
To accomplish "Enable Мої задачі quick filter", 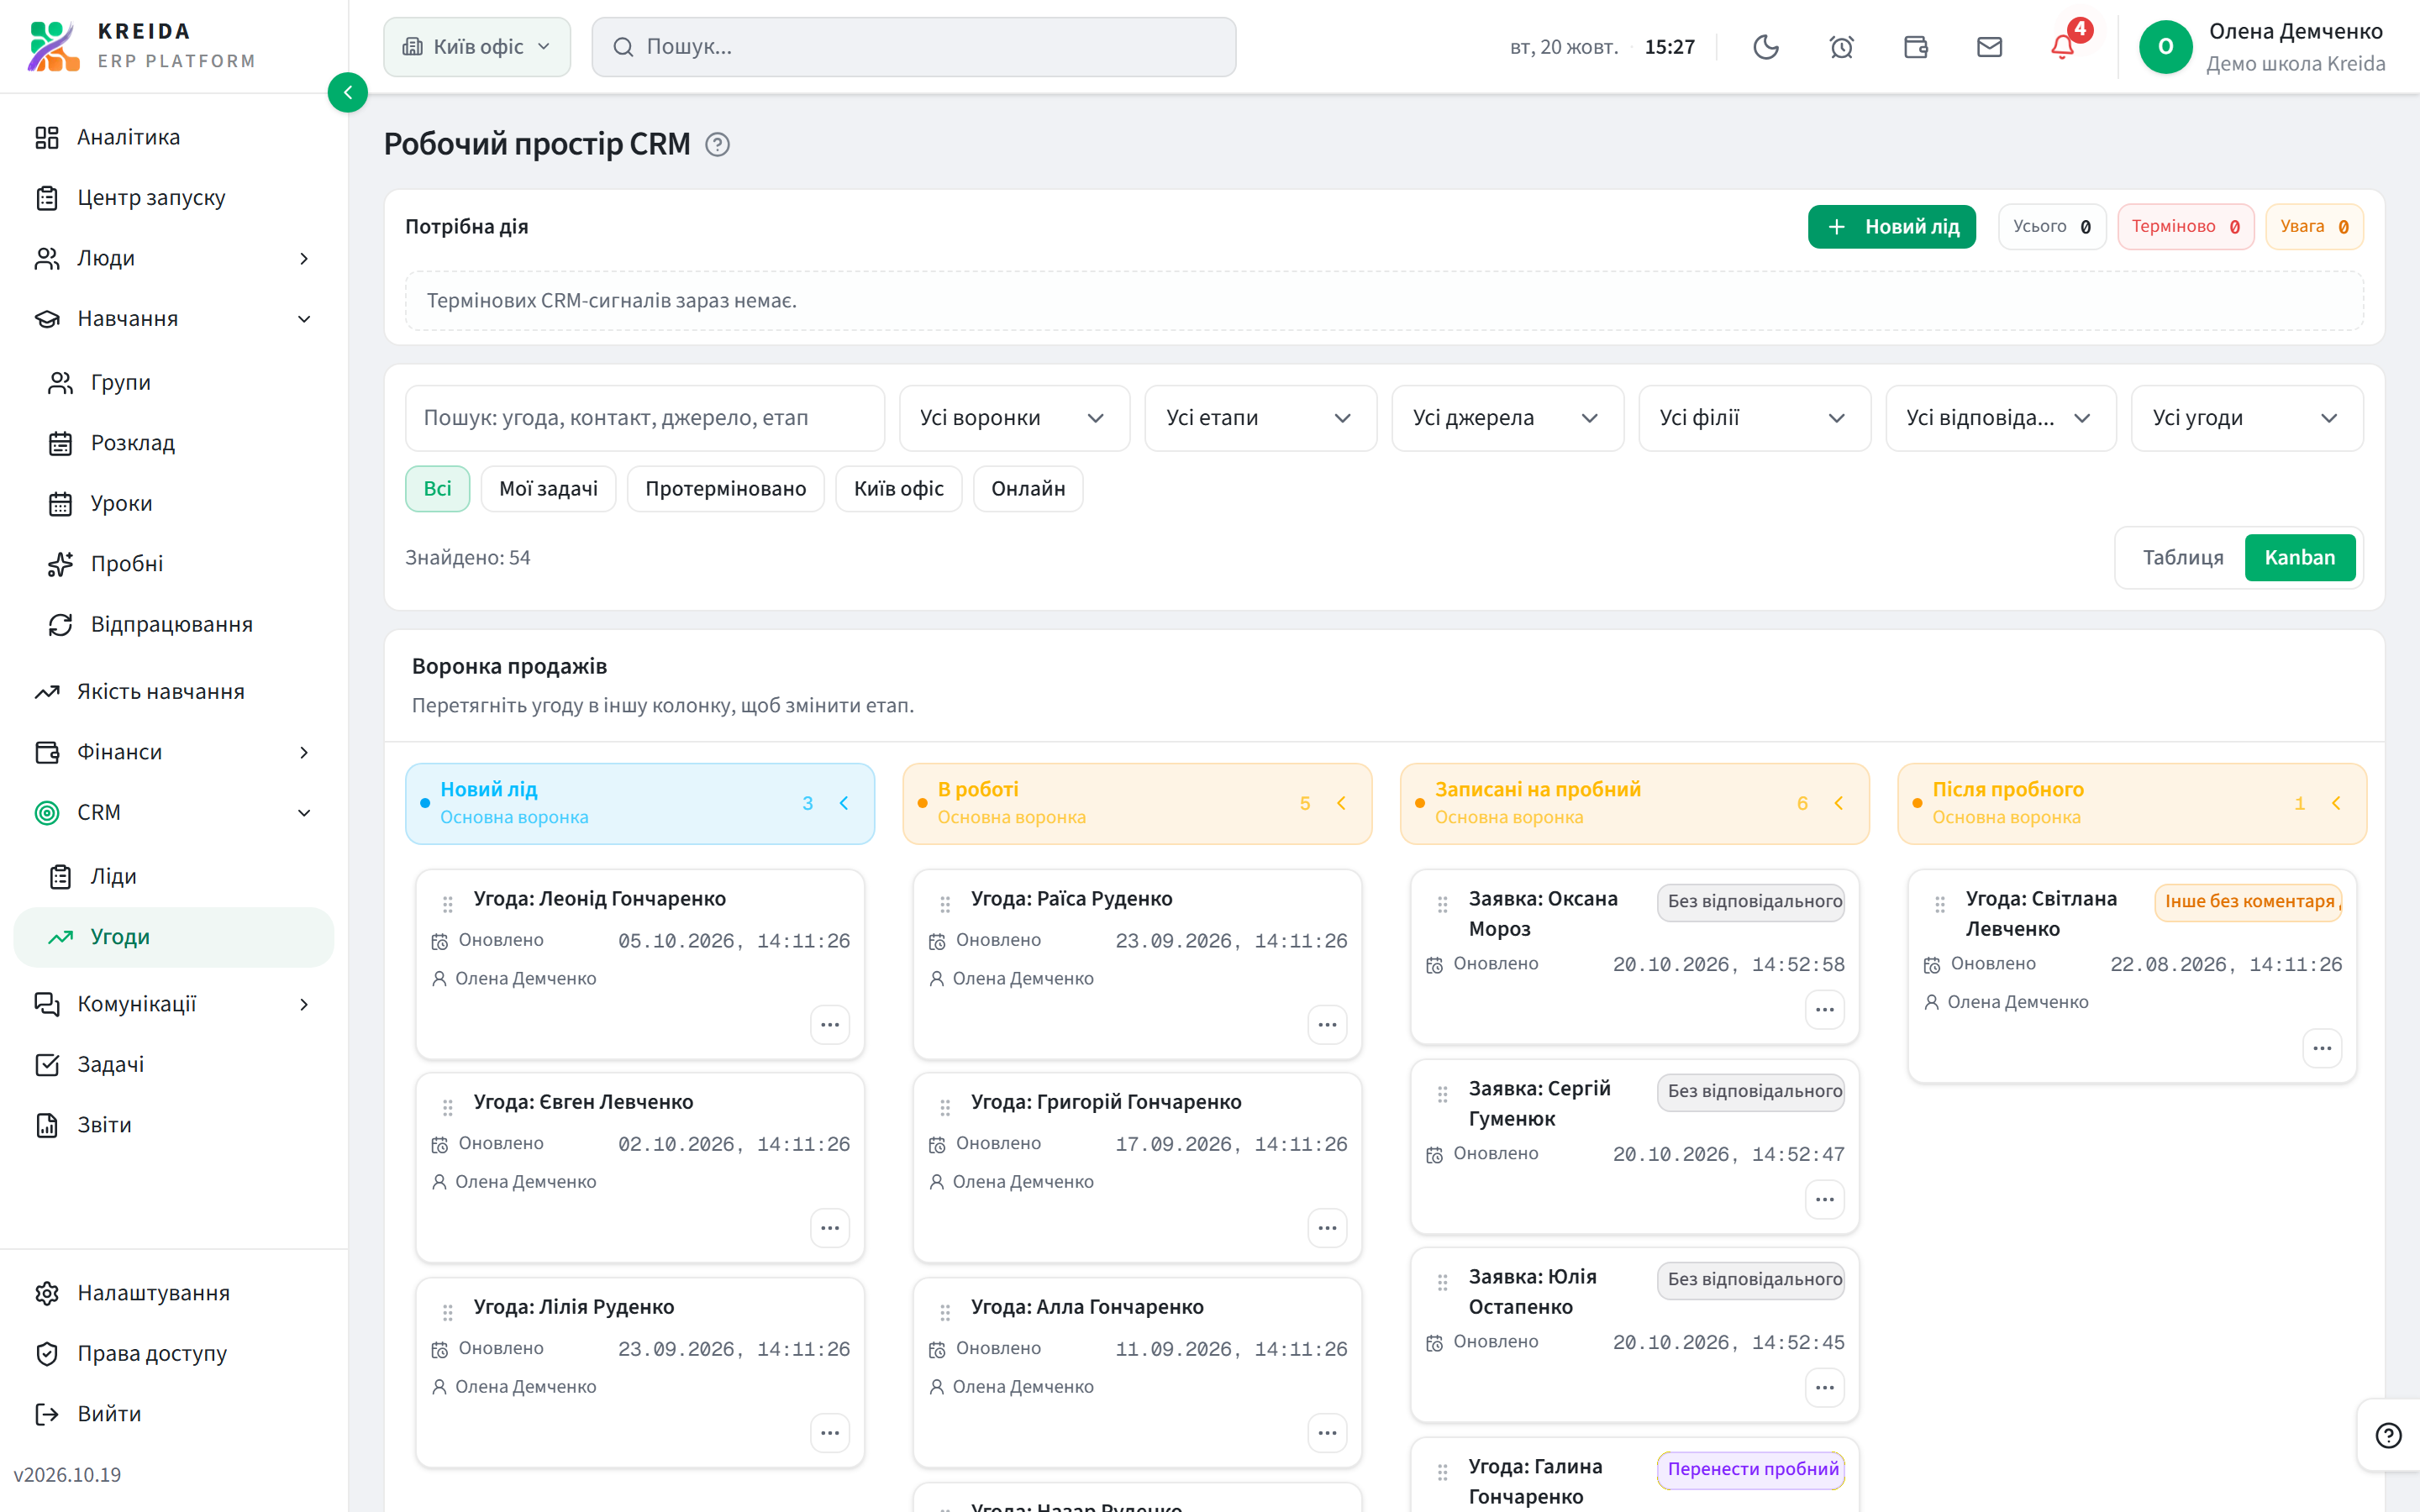I will pos(548,488).
